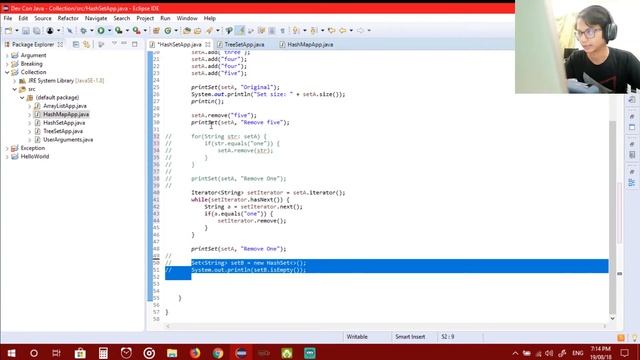Toggle Link with Editor in Package Explorer
This screenshot has height=360, width=640.
point(86,44)
